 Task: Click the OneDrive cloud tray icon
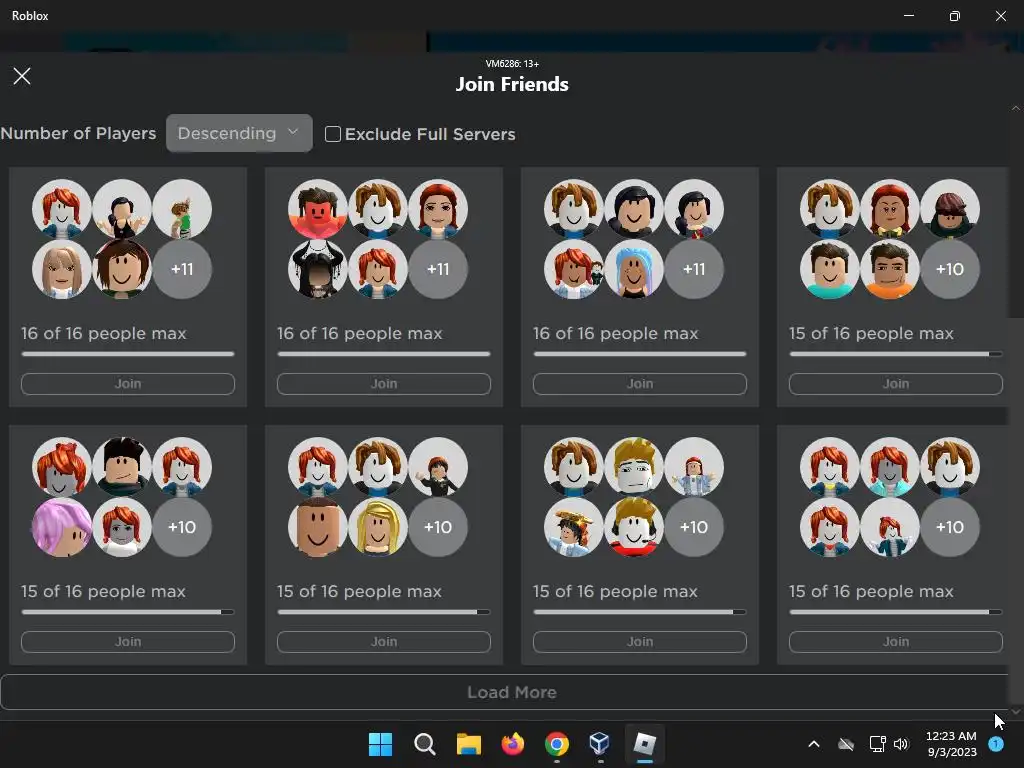846,744
